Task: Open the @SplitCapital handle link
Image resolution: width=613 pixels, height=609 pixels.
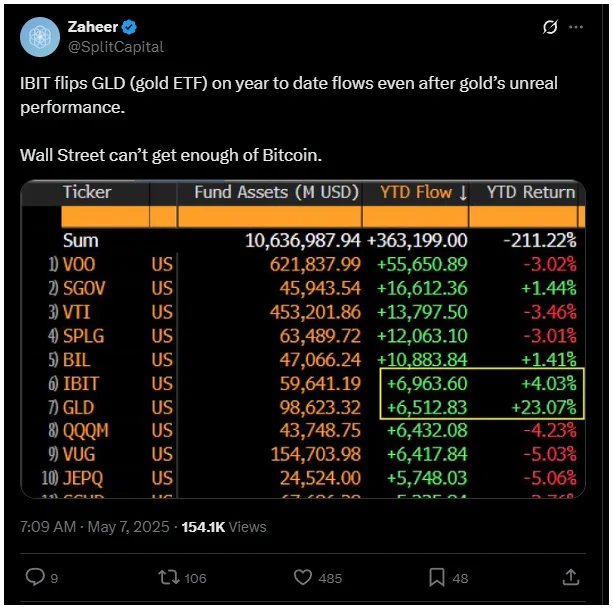Action: pyautogui.click(x=116, y=47)
